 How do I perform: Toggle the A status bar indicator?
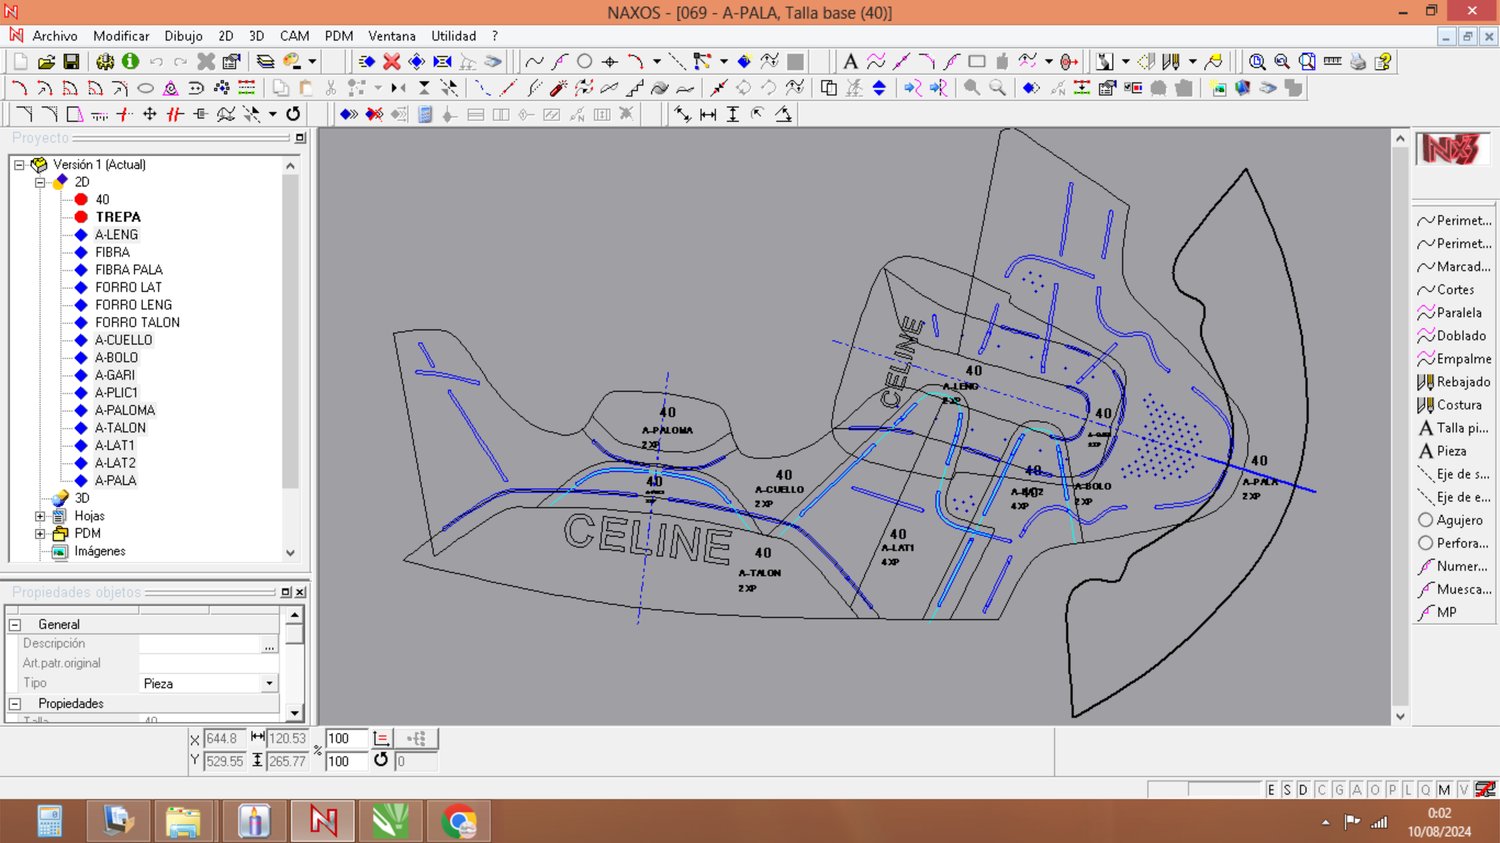(1357, 790)
